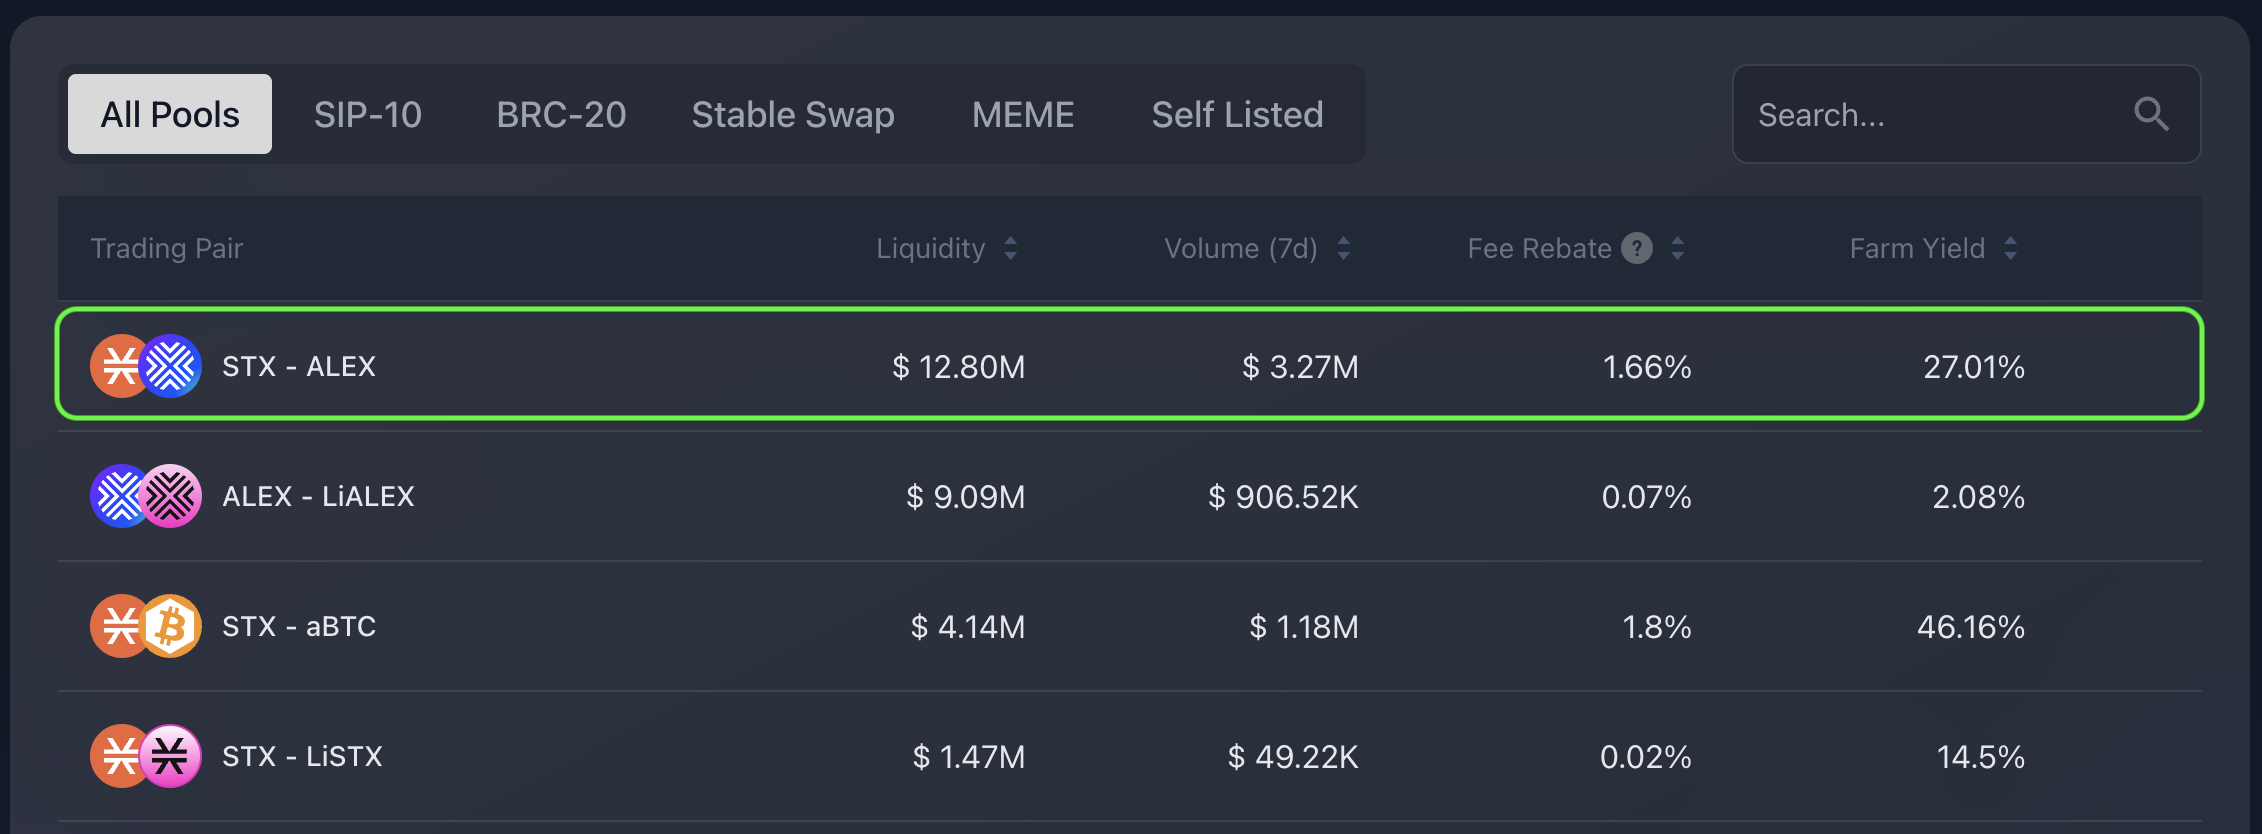Click the $ 1.47M liquidity value

coord(968,757)
